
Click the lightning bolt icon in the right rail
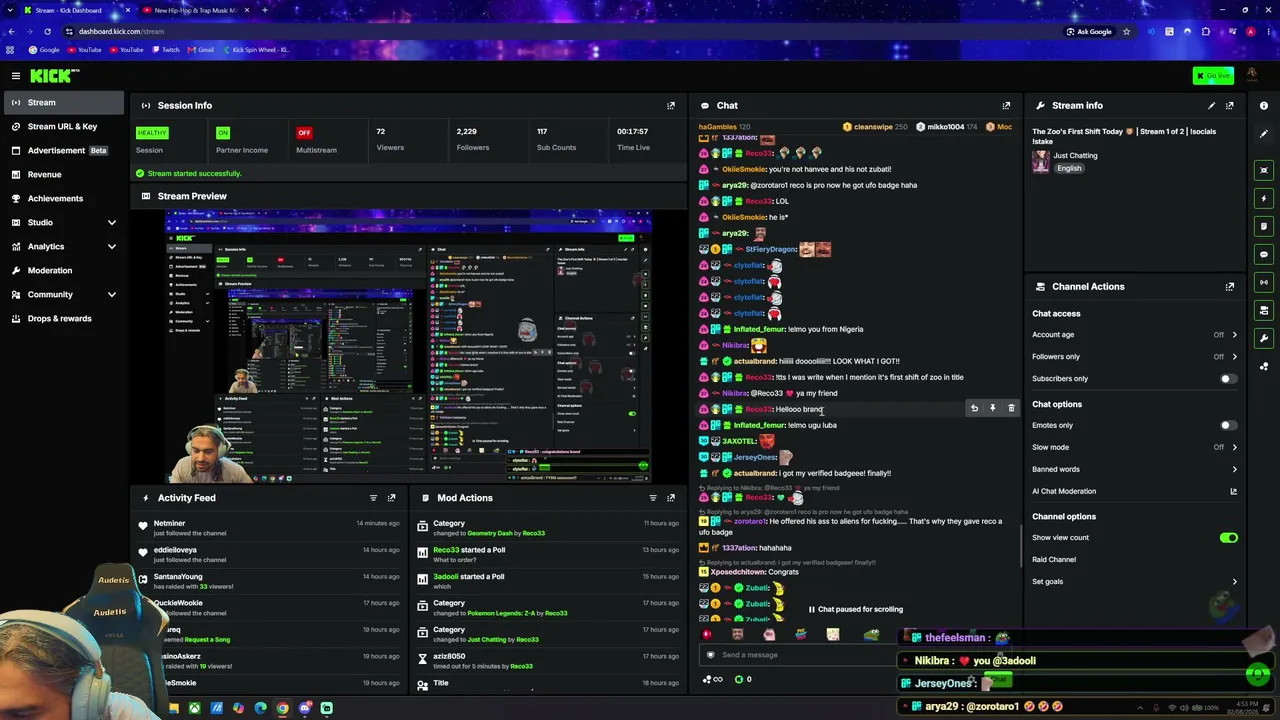(x=1264, y=198)
